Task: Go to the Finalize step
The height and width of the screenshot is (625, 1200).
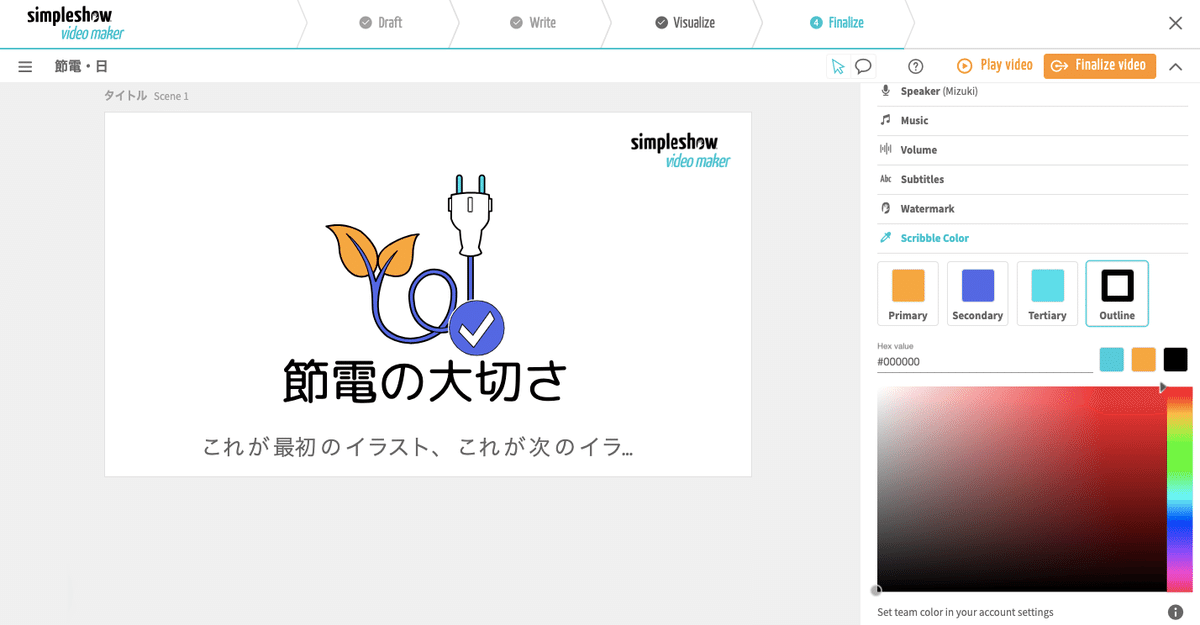Action: point(837,23)
